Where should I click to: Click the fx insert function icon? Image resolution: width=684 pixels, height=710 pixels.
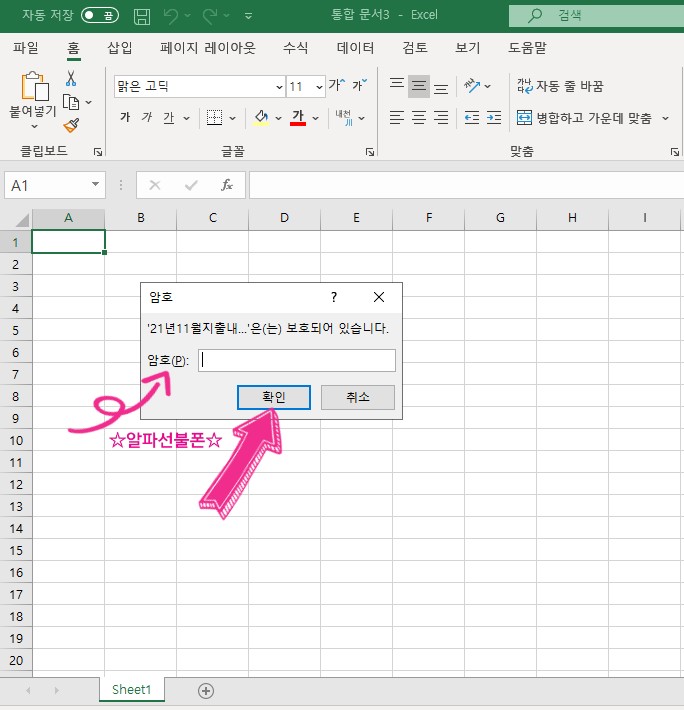(x=227, y=185)
